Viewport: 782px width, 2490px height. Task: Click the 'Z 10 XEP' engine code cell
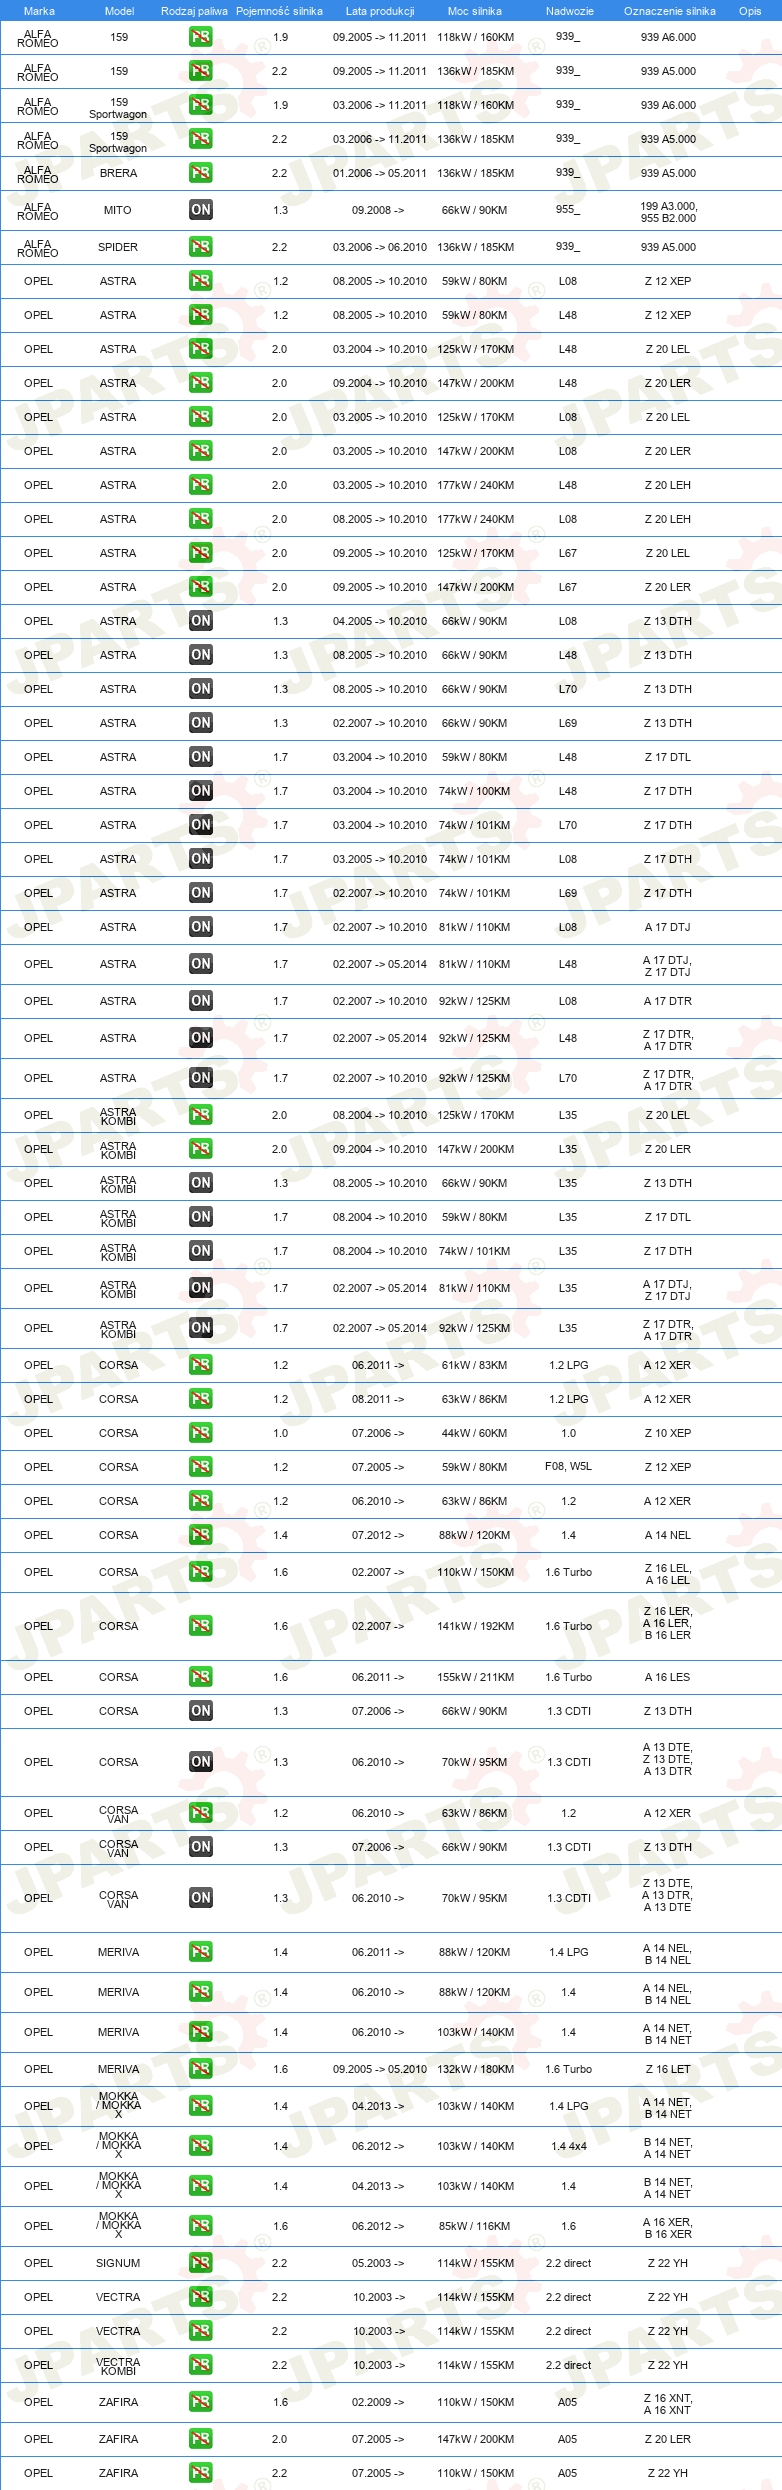tap(668, 1433)
